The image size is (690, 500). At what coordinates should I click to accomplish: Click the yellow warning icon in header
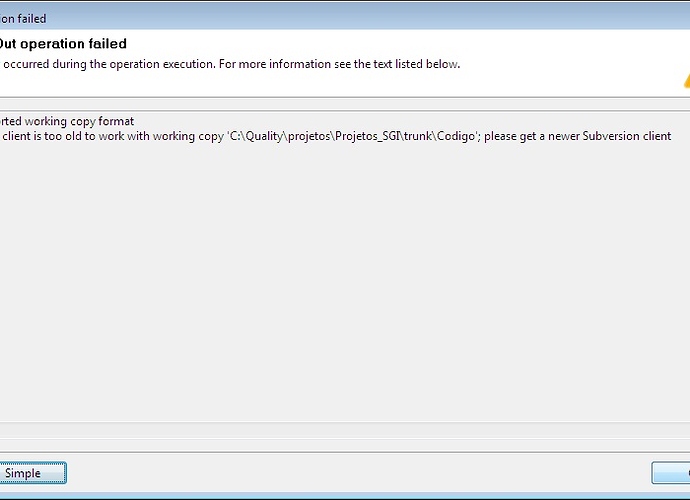click(687, 81)
